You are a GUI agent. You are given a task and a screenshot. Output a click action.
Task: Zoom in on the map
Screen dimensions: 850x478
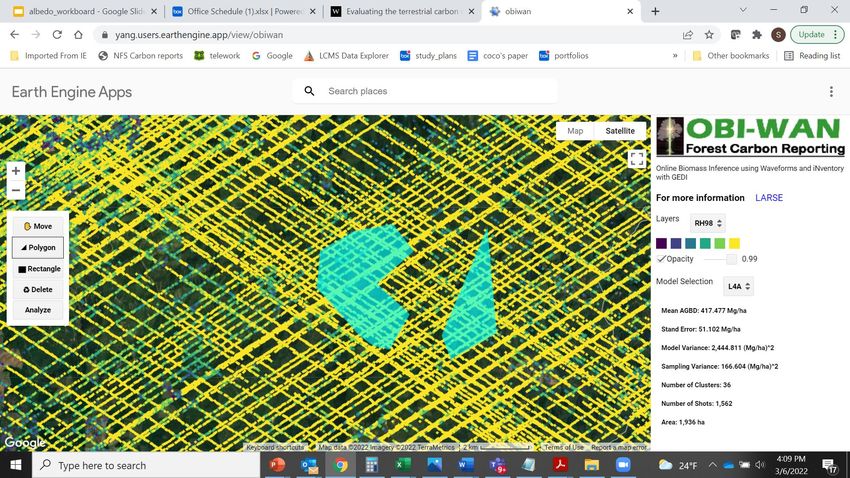click(16, 171)
